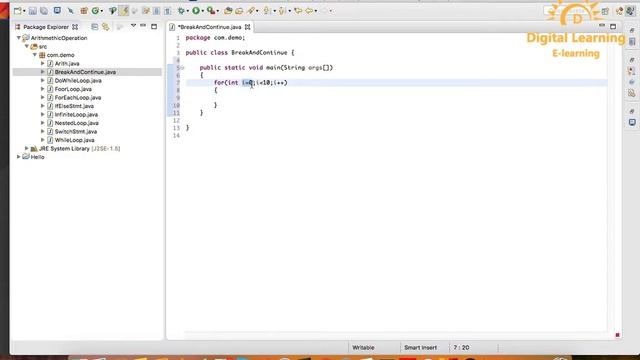Viewport: 640px width, 360px height.
Task: Open the Debug dropdown arrow
Action: [x=187, y=11]
